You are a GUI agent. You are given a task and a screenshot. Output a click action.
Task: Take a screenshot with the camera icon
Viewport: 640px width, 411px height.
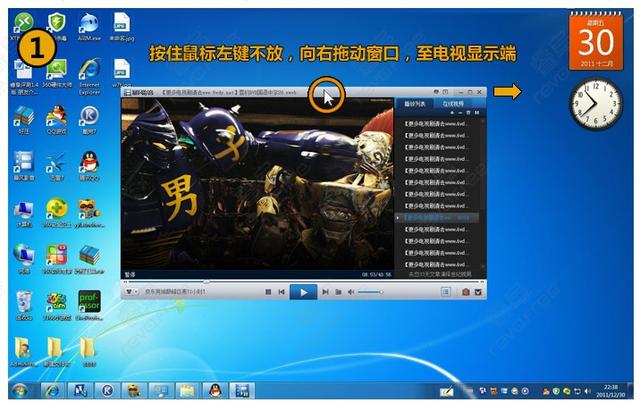465,292
